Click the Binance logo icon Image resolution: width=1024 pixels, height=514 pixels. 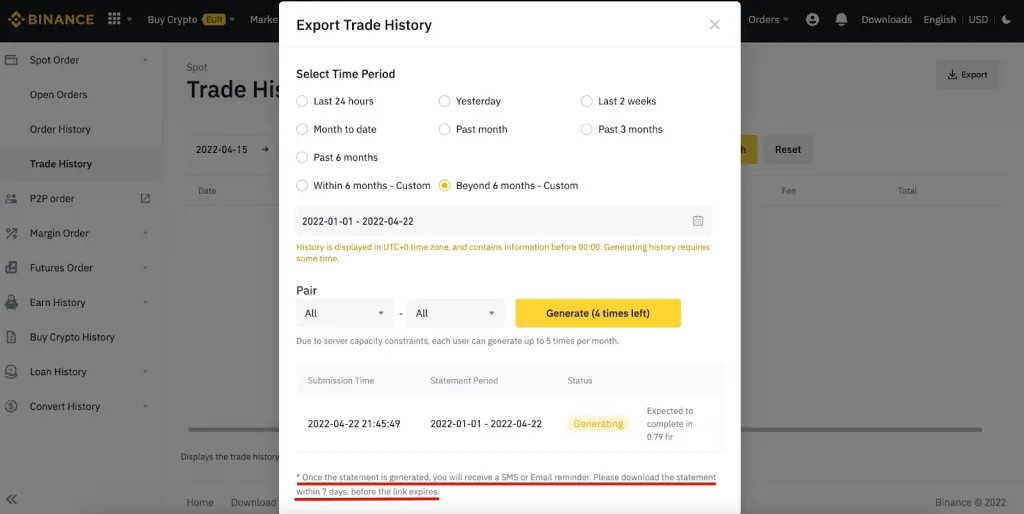(x=13, y=19)
